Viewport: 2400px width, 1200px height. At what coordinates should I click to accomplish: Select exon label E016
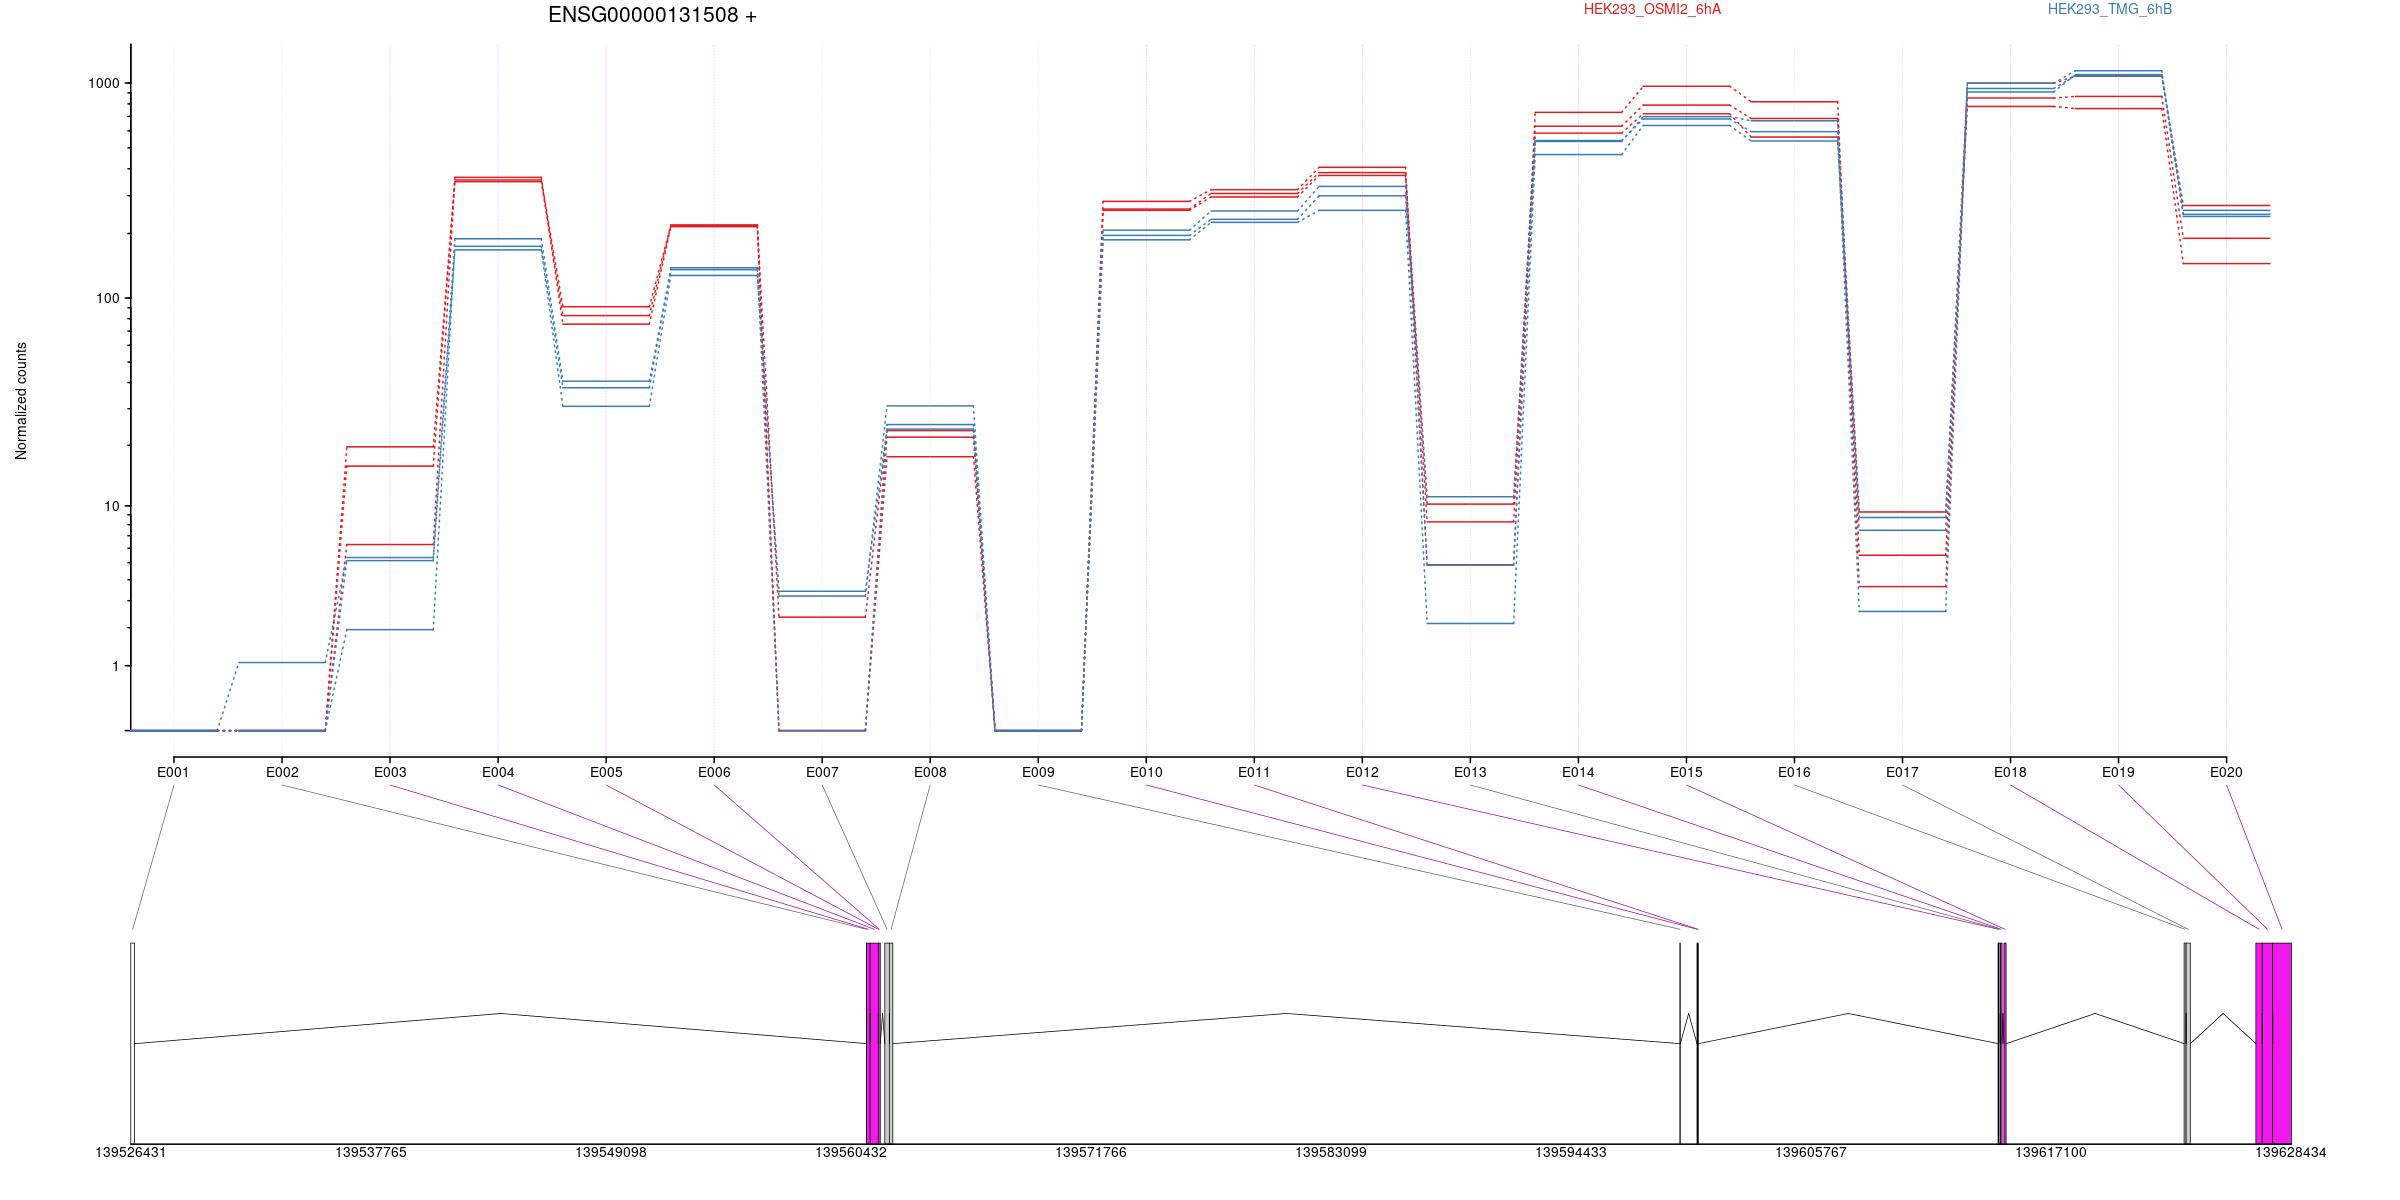click(x=1794, y=772)
